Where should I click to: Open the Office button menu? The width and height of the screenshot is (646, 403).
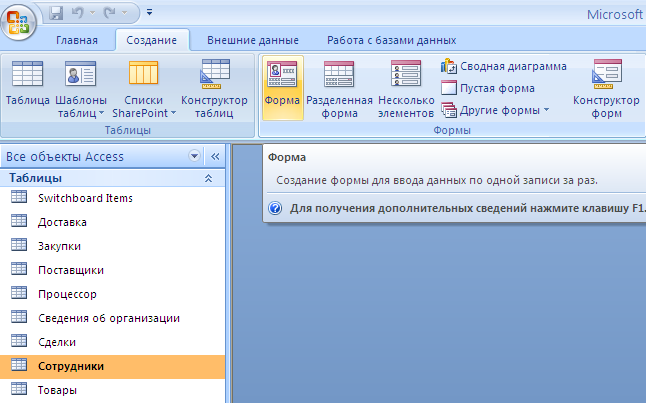(19, 21)
